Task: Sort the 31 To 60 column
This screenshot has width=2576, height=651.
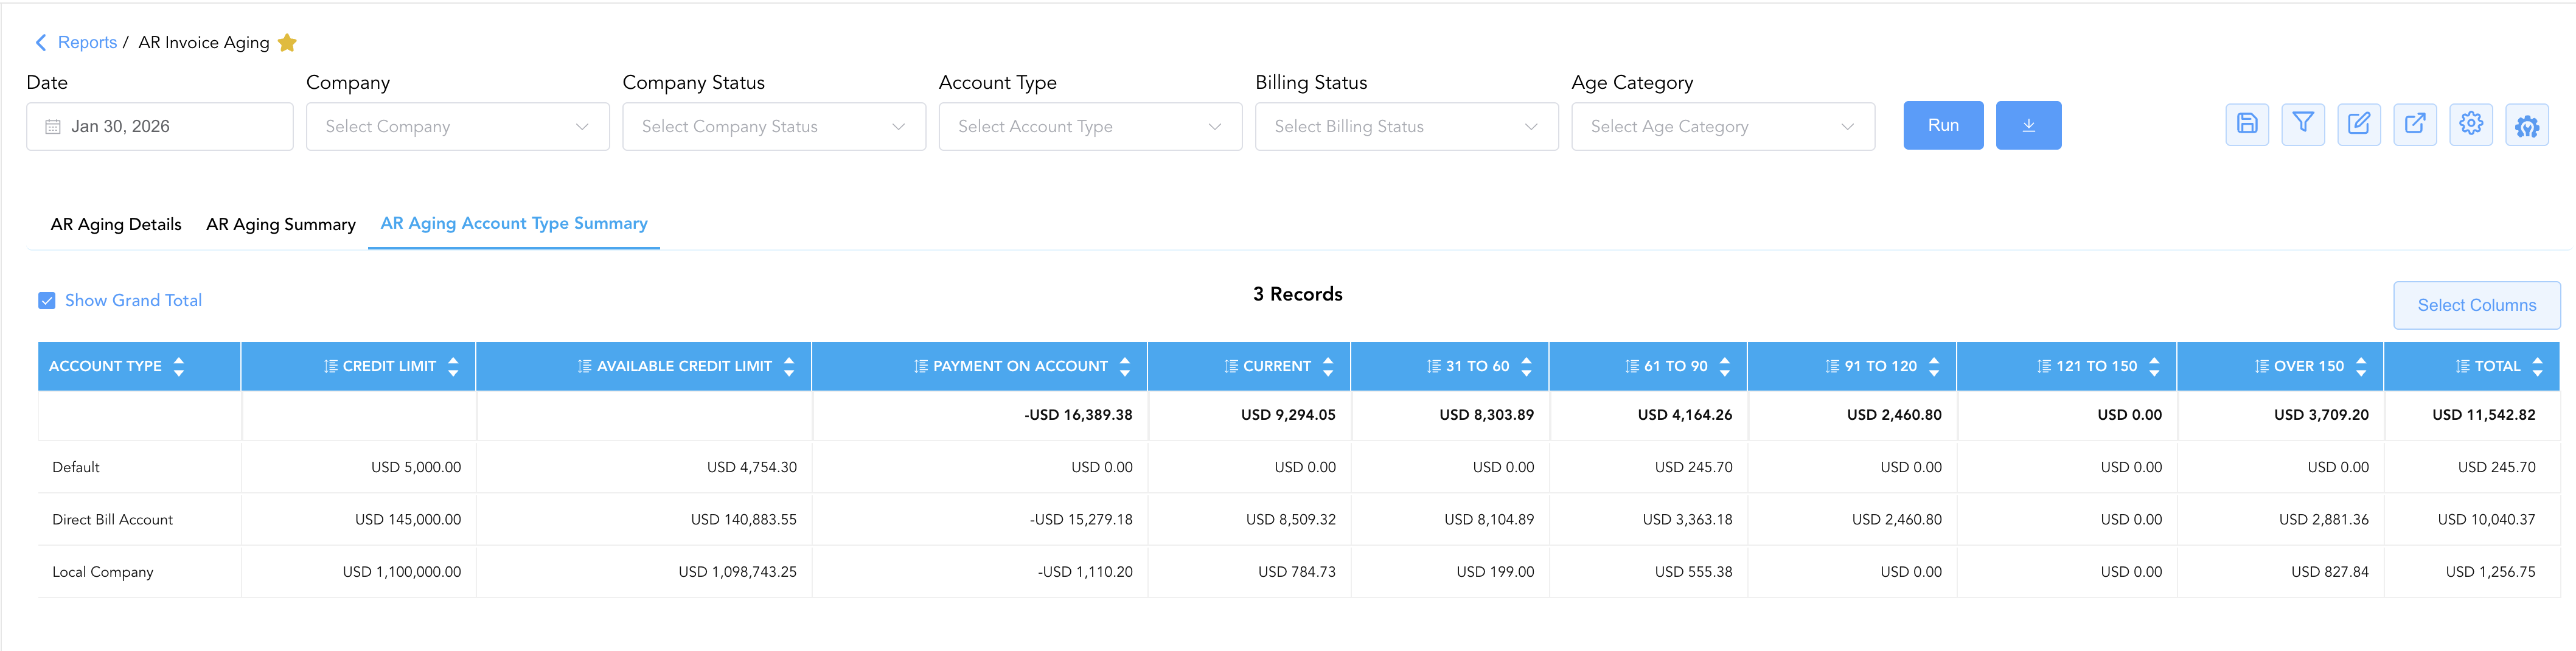Action: coord(1526,366)
